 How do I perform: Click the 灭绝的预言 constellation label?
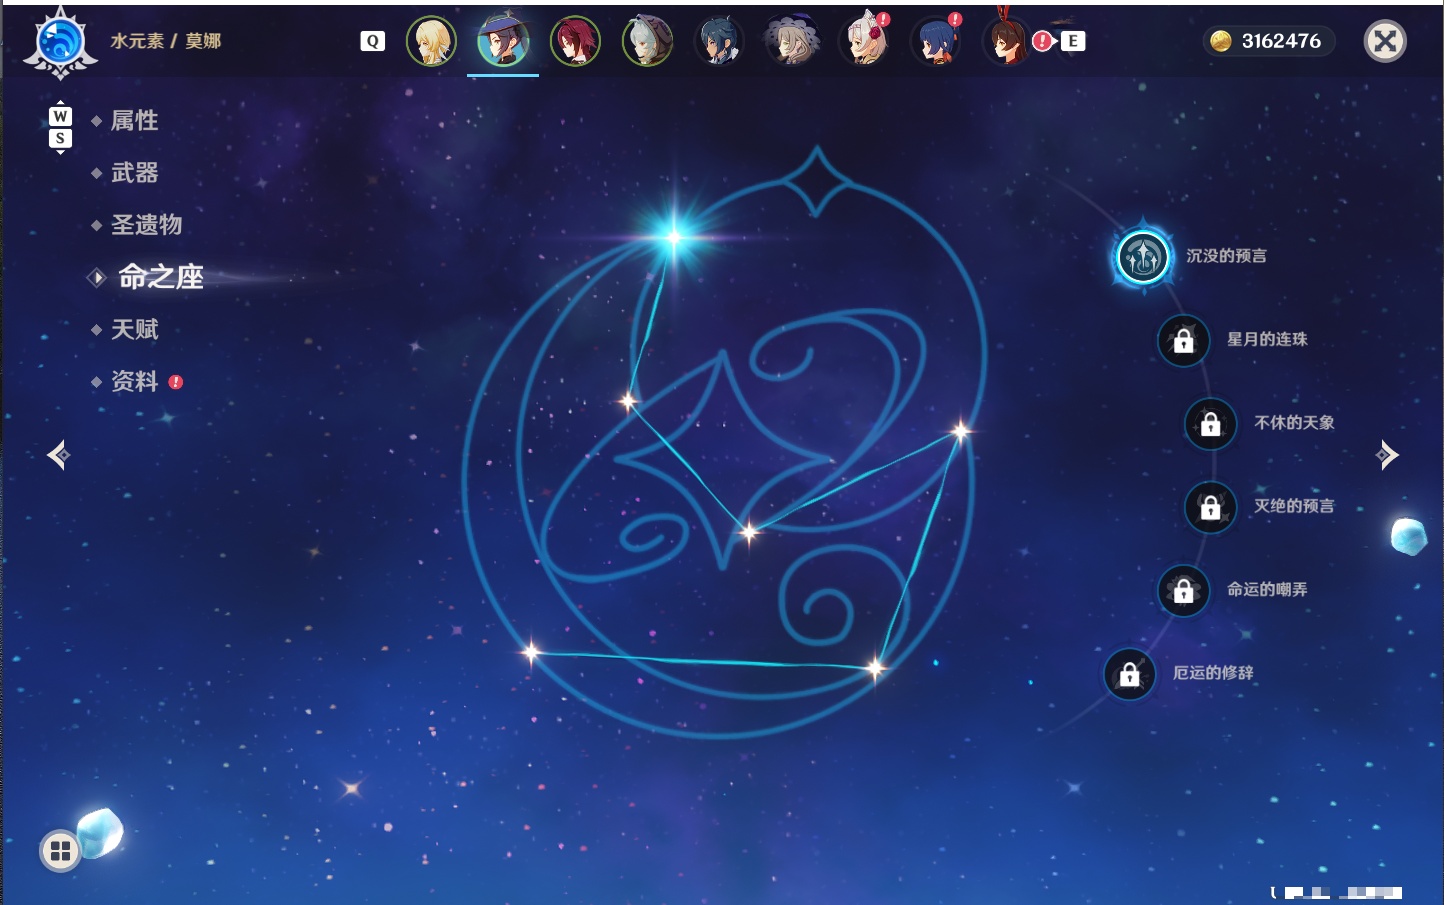tap(1294, 506)
